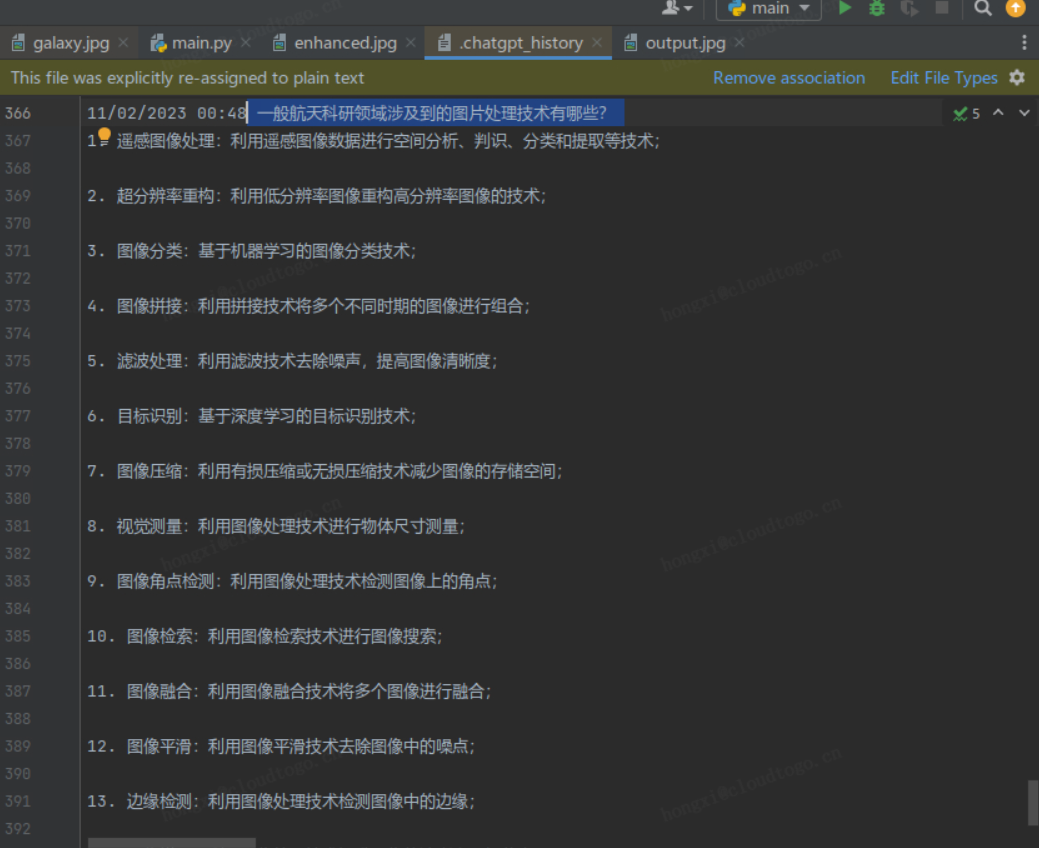Open the hidden tabs overflow menu
This screenshot has width=1039, height=848.
coord(1025,42)
